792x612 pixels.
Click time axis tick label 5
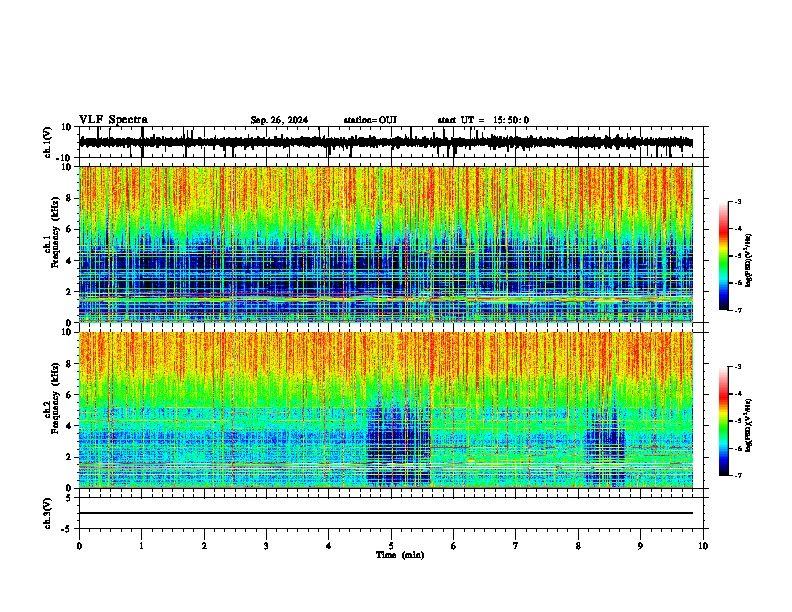tap(391, 546)
